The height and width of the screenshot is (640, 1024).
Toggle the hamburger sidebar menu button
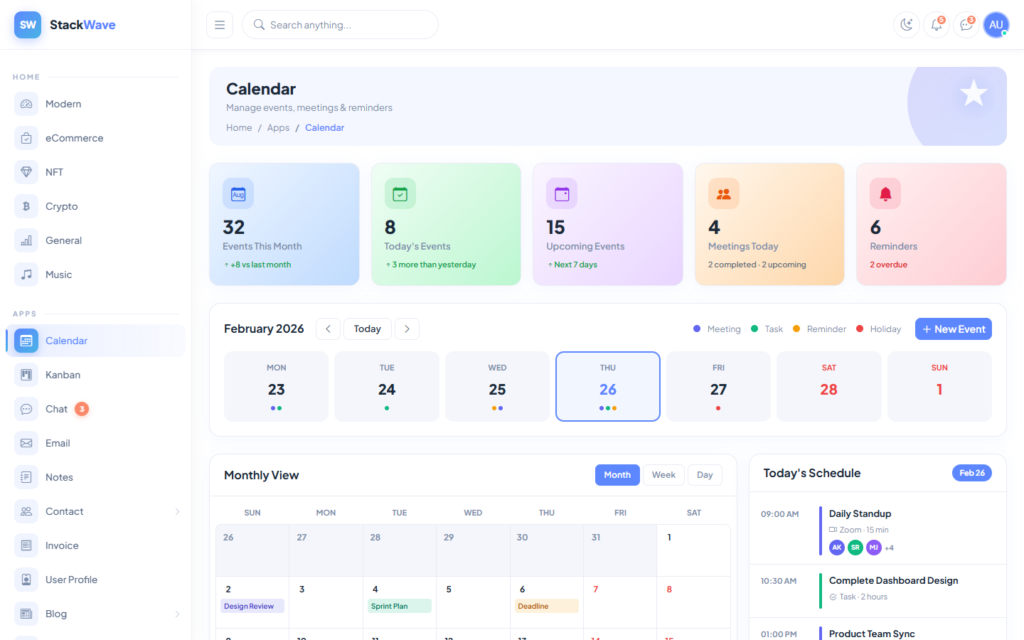coord(219,25)
